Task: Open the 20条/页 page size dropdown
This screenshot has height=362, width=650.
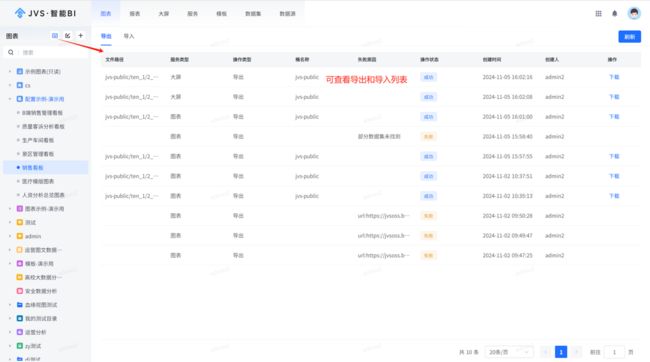Action: [x=509, y=352]
